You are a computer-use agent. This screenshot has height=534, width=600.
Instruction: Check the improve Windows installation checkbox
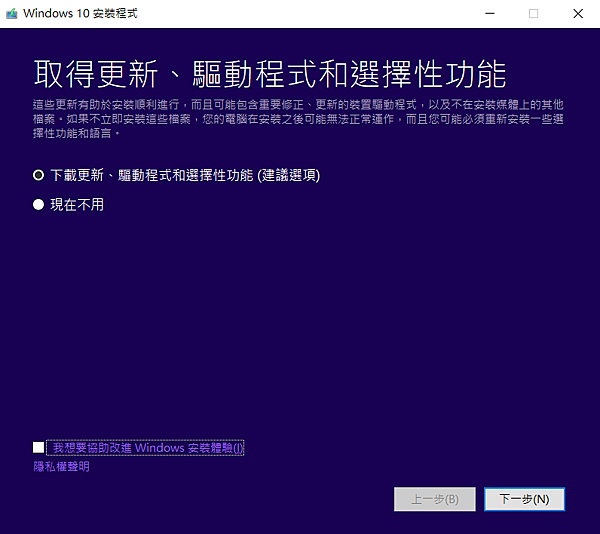tap(38, 447)
